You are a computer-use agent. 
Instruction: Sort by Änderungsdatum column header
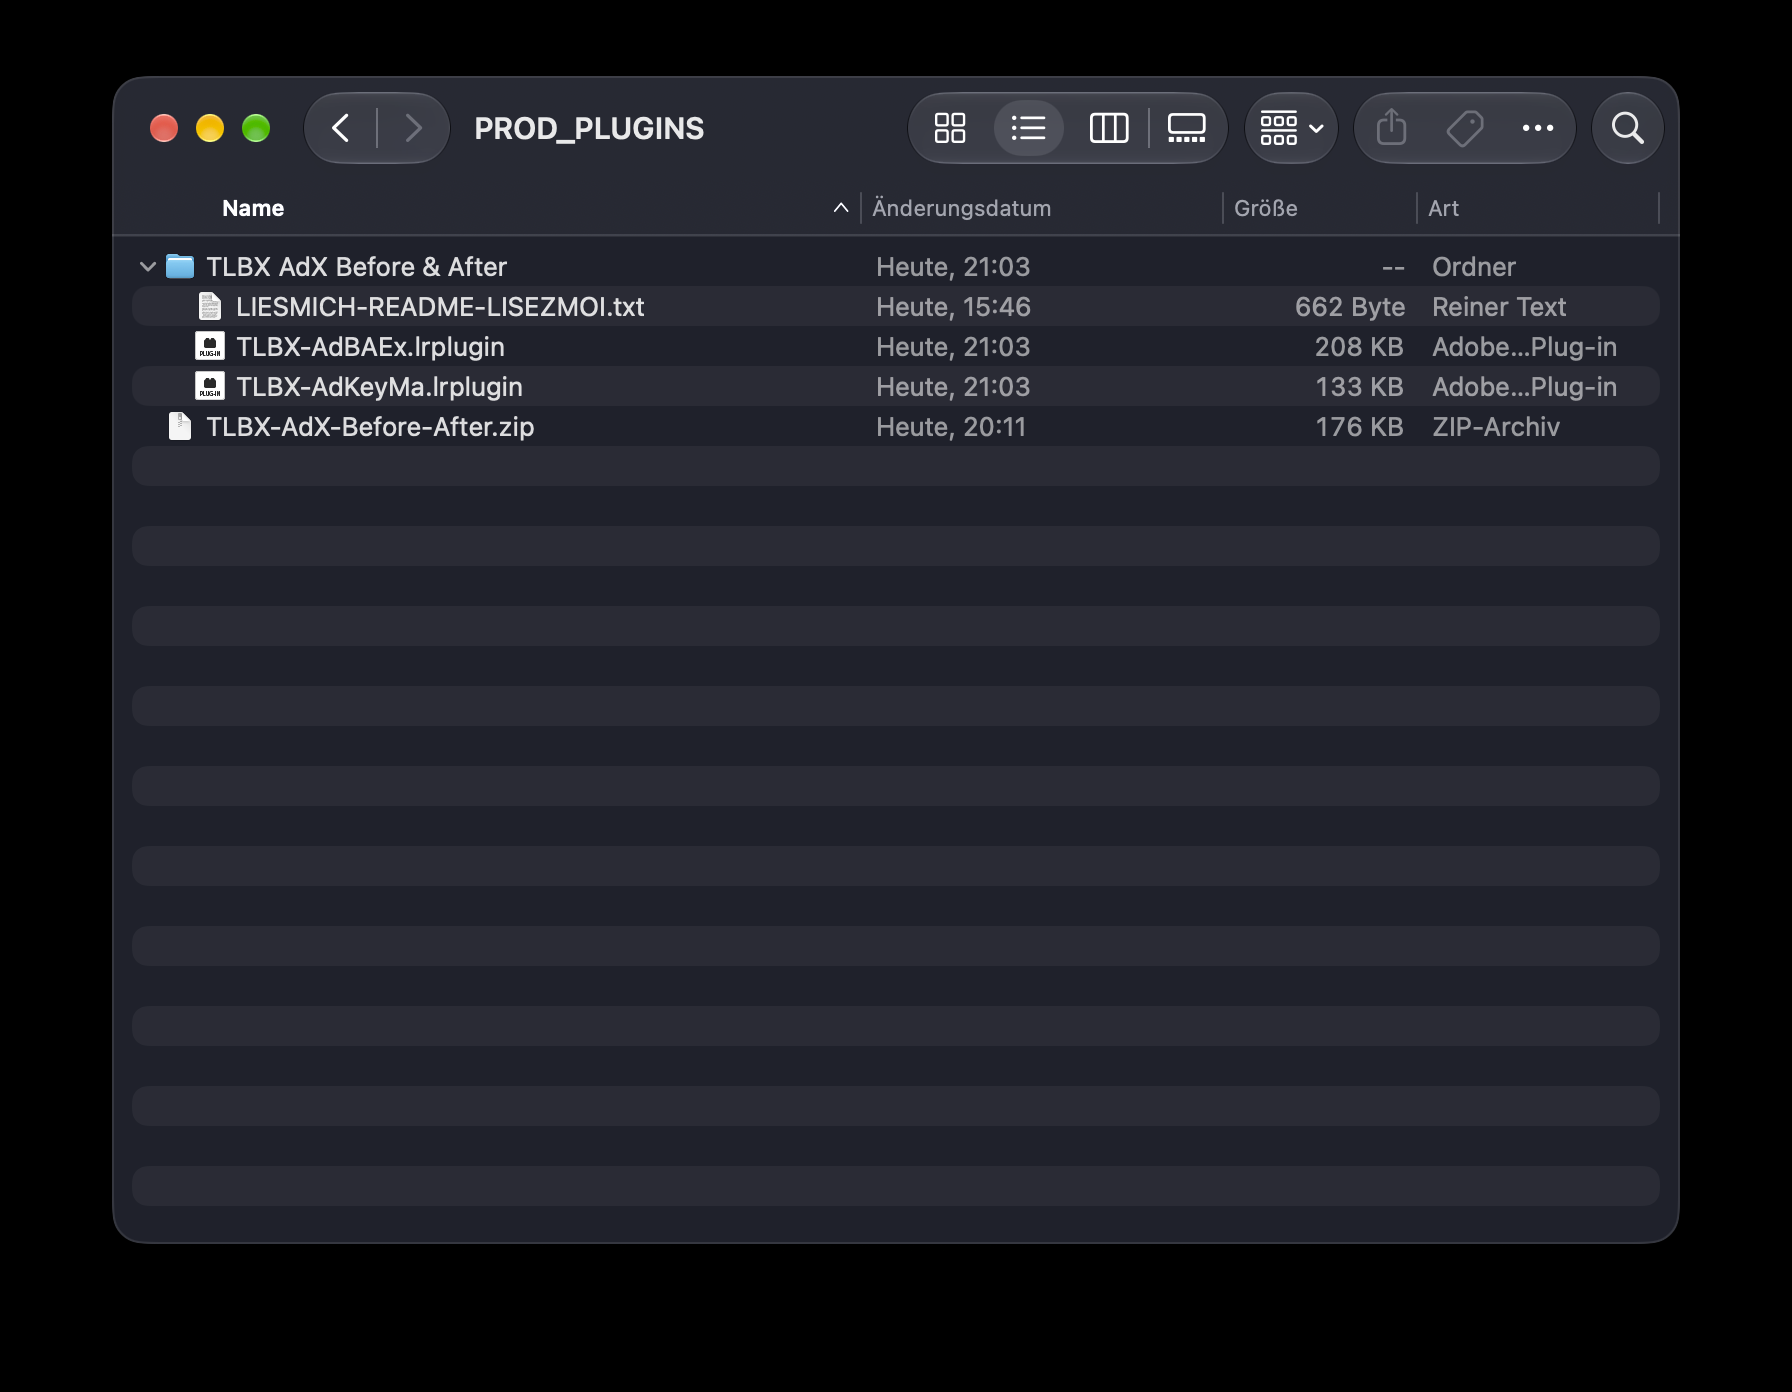(962, 208)
